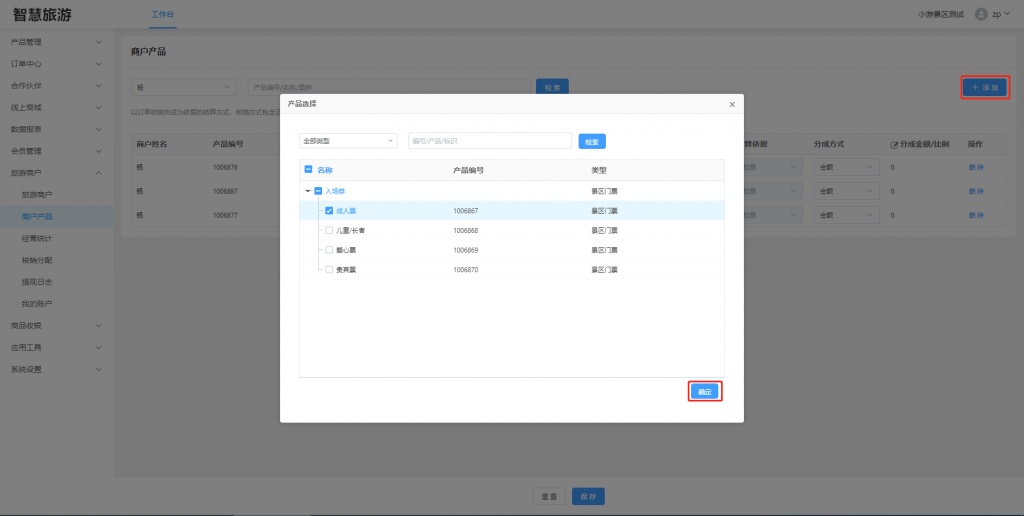Check the 儿童/长者 checkbox
The image size is (1024, 516).
coord(329,231)
